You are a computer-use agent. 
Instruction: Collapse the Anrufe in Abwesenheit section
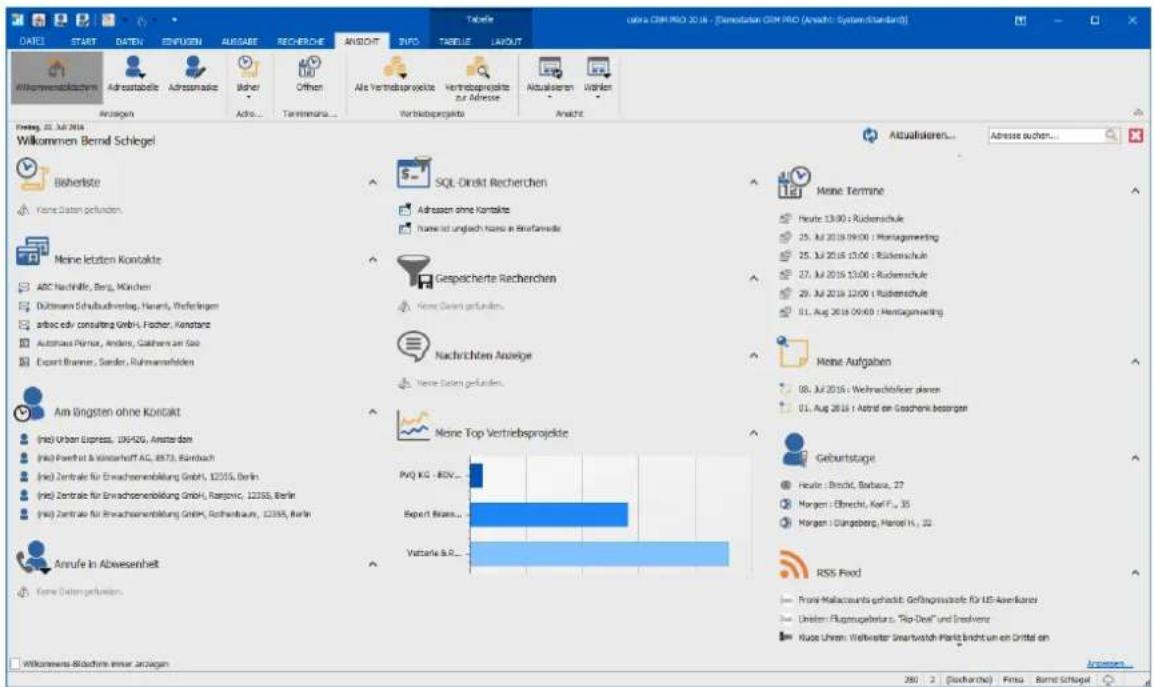(x=372, y=564)
